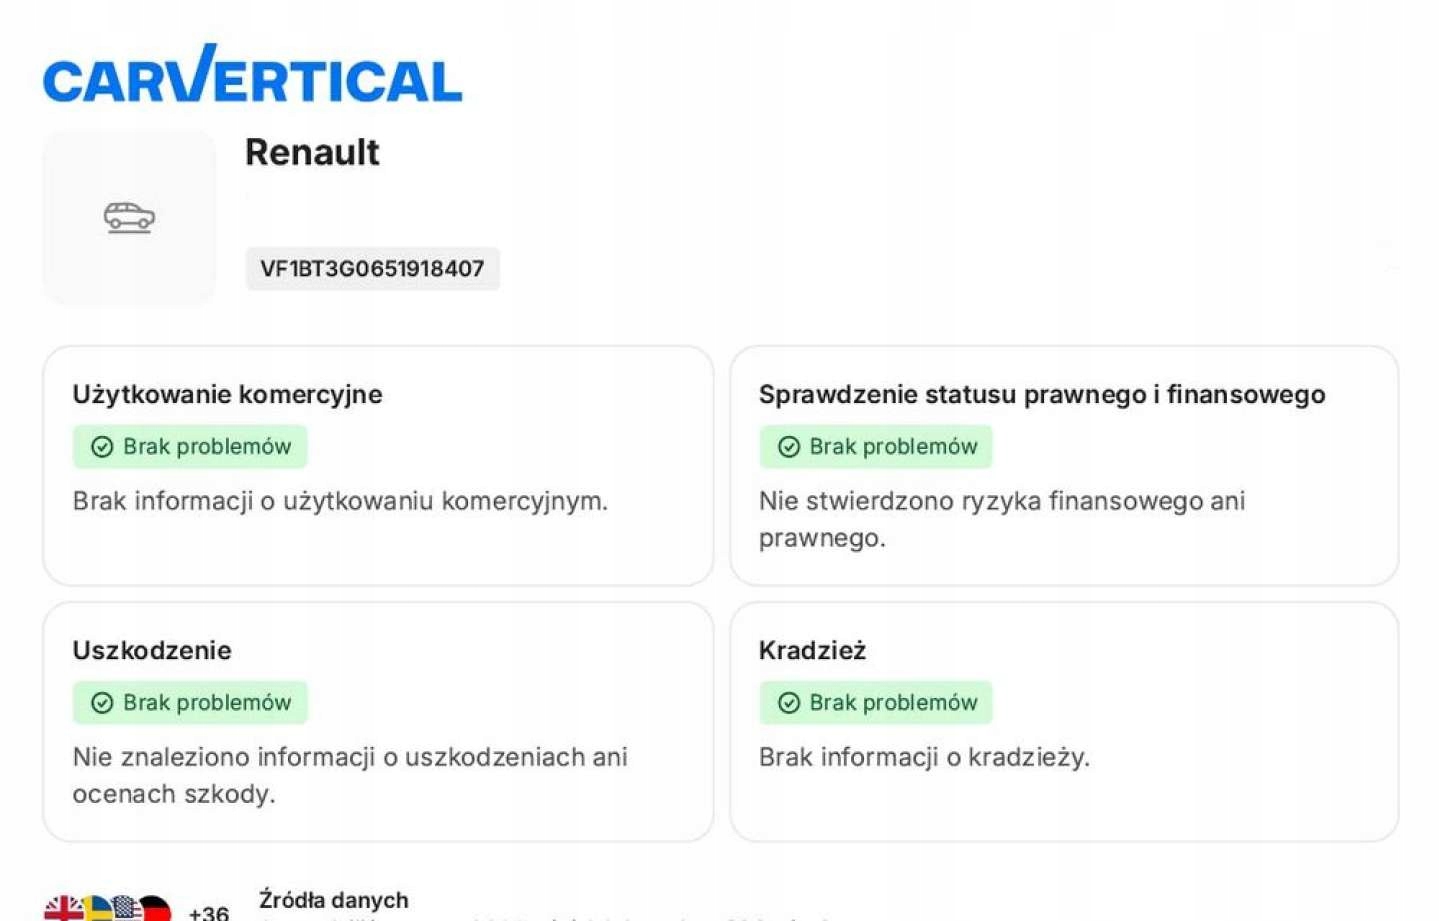Open the Sprawdzenie statusu prawnego i finansowego heading
The height and width of the screenshot is (921, 1440).
pos(1041,394)
